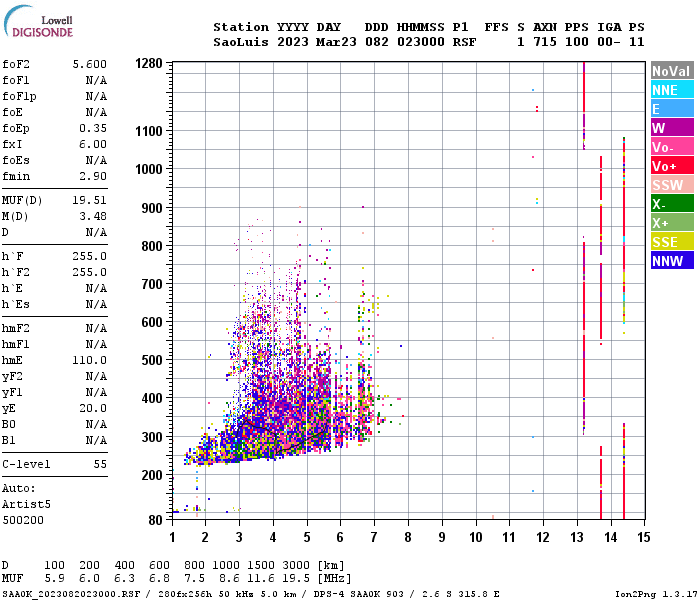Click the 1280 height axis label

[149, 63]
